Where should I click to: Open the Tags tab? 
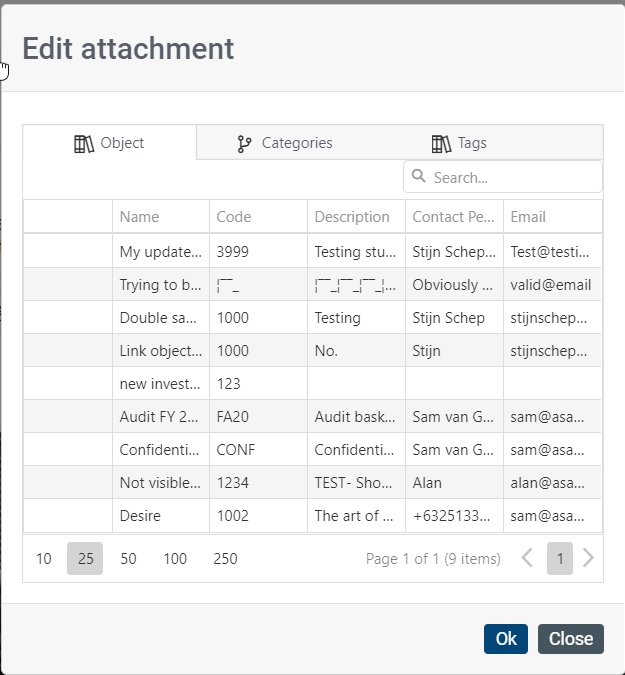459,143
